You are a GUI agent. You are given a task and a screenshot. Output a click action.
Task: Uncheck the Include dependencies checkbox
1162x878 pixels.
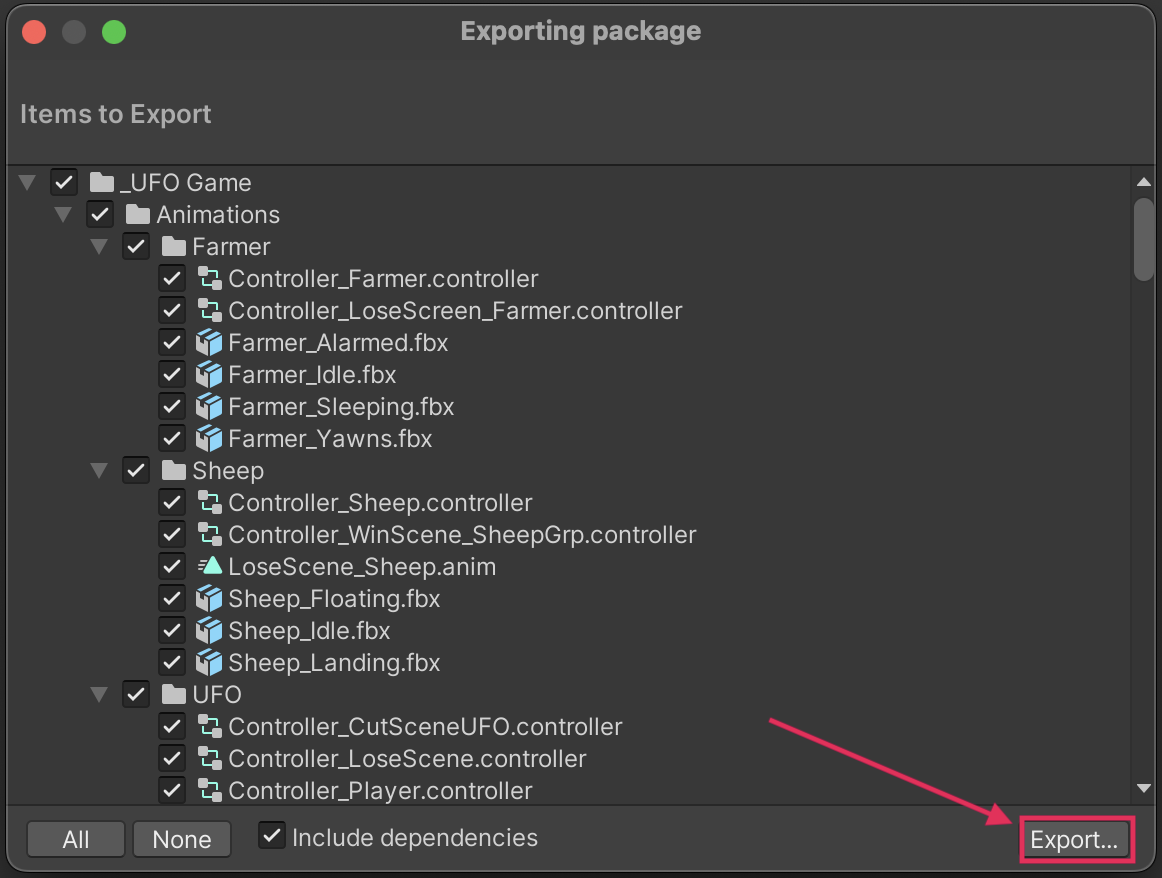tap(272, 836)
